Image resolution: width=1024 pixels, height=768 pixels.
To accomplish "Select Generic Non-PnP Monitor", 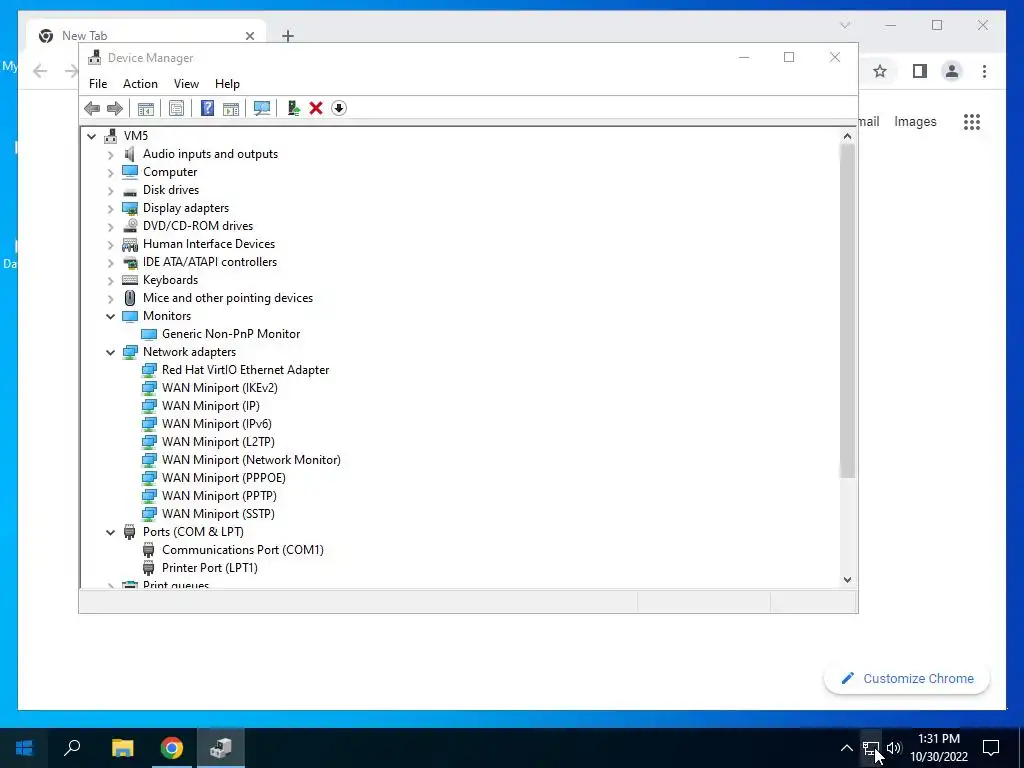I will pos(231,334).
